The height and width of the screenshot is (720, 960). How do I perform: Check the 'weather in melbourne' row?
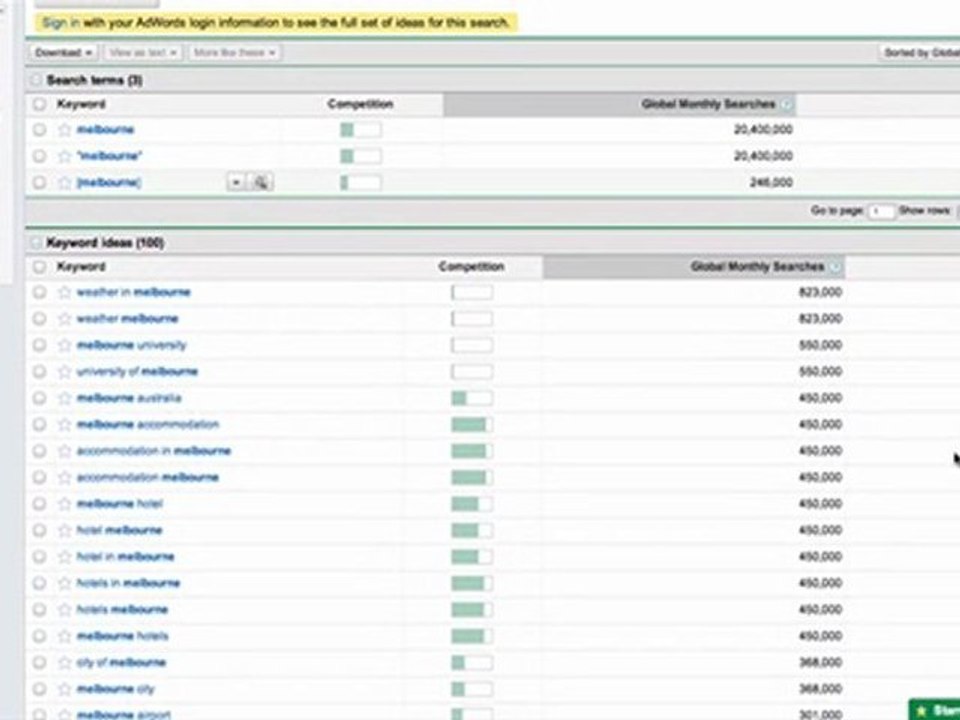[39, 292]
